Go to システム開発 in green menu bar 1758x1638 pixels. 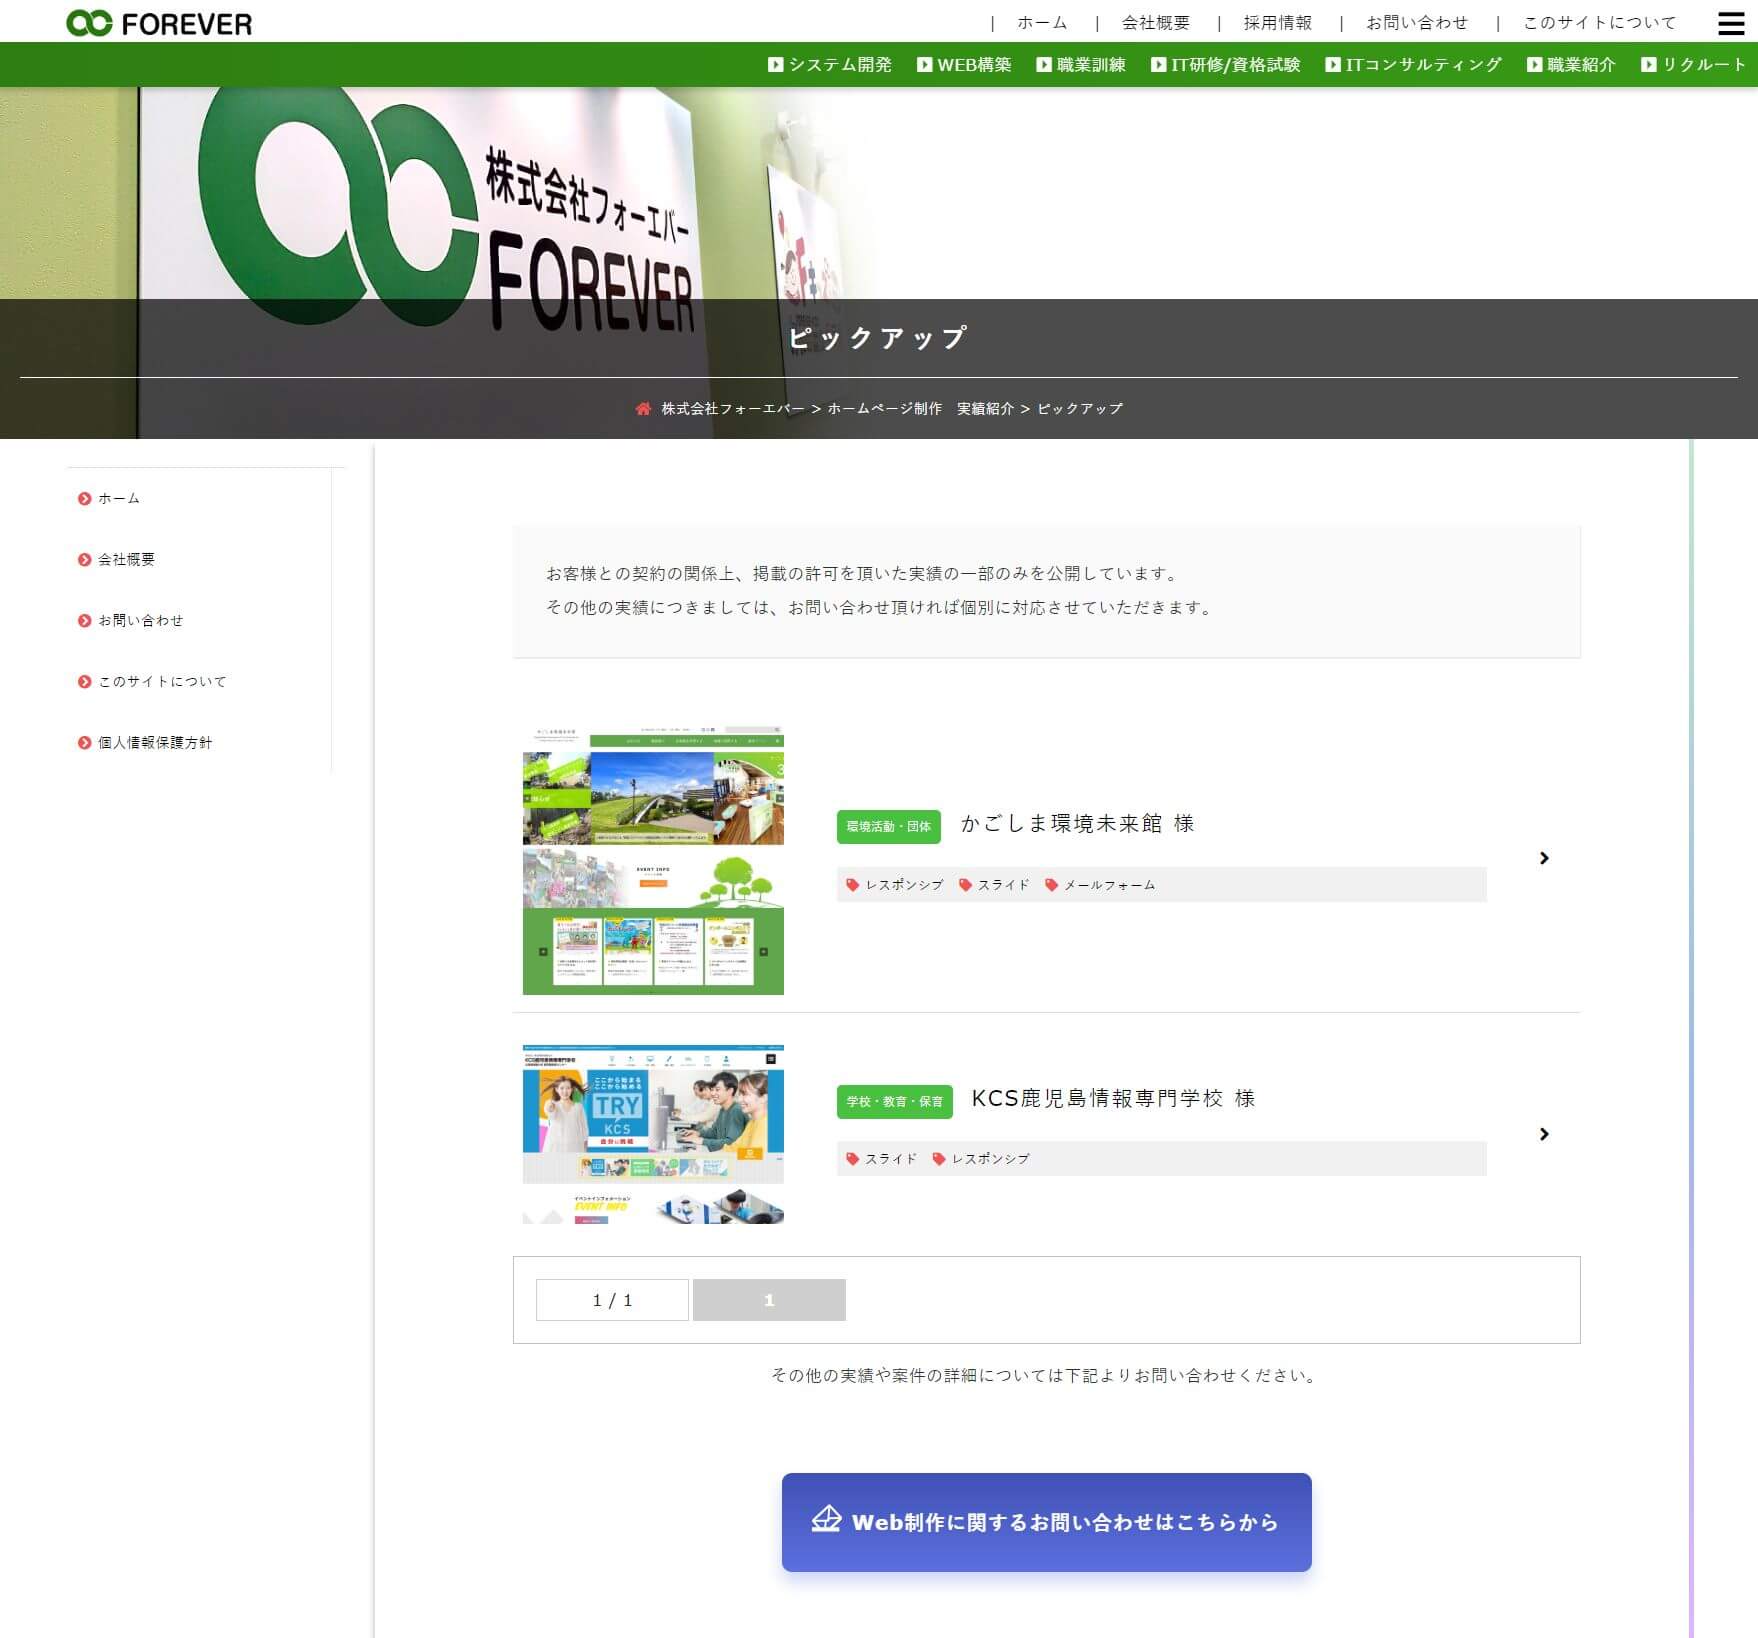coord(840,65)
